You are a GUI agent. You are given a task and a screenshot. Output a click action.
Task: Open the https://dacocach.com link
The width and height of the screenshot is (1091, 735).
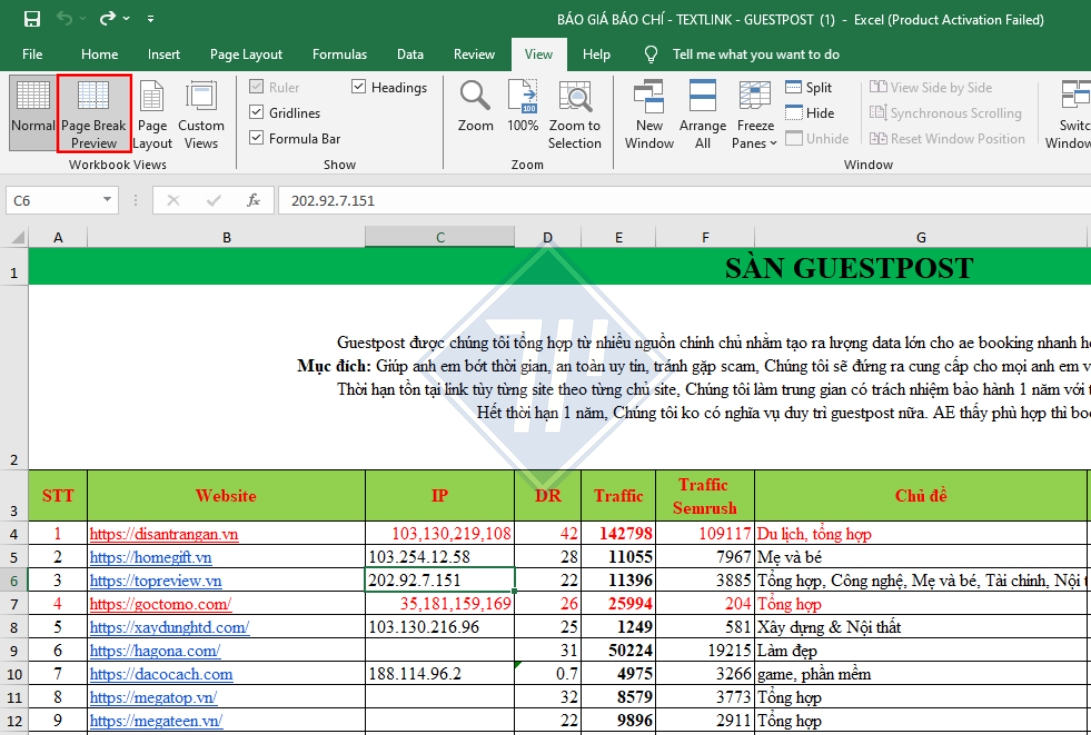pos(161,674)
